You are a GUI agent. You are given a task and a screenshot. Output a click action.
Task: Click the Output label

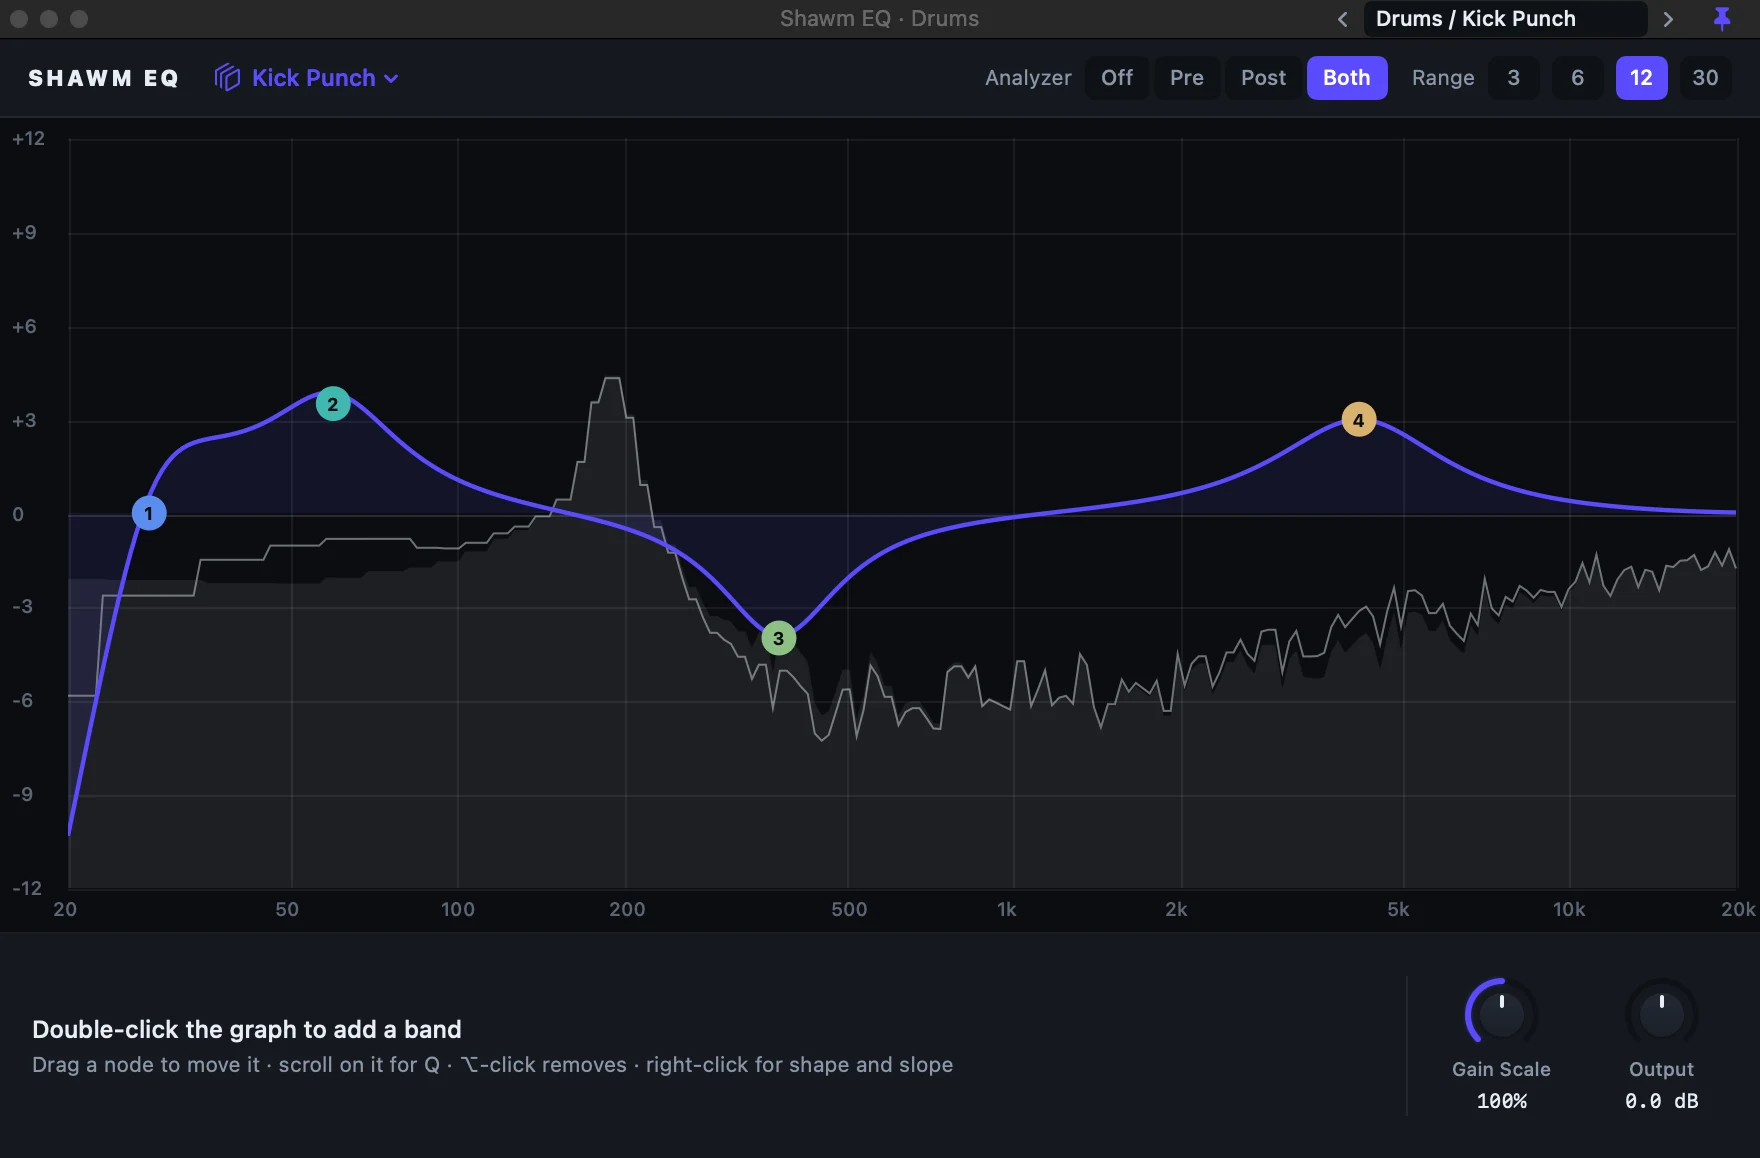click(1661, 1069)
